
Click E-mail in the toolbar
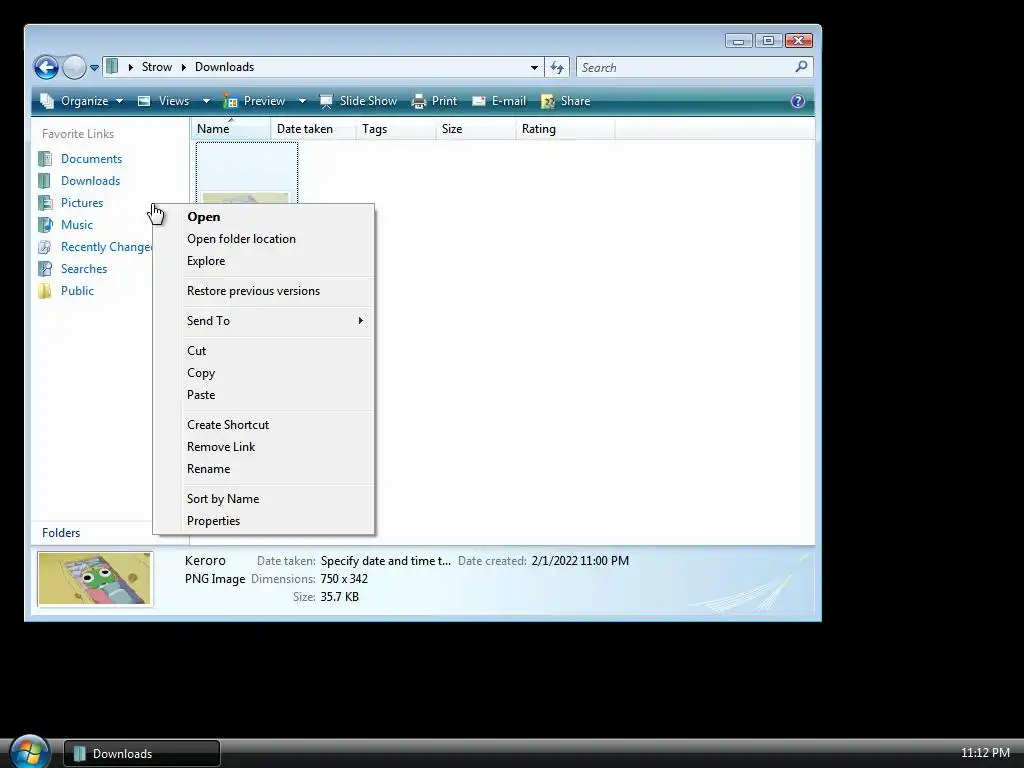499,101
